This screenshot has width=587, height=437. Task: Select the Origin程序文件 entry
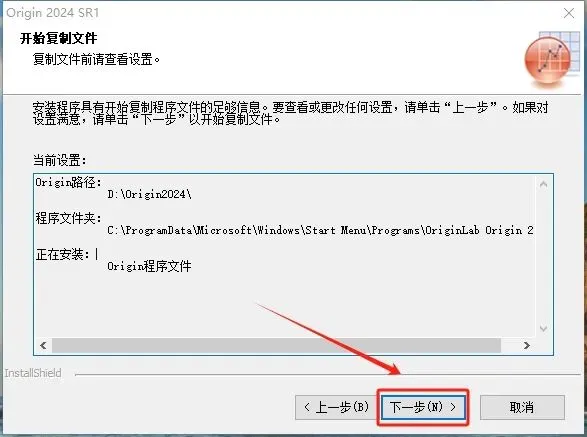tap(149, 266)
